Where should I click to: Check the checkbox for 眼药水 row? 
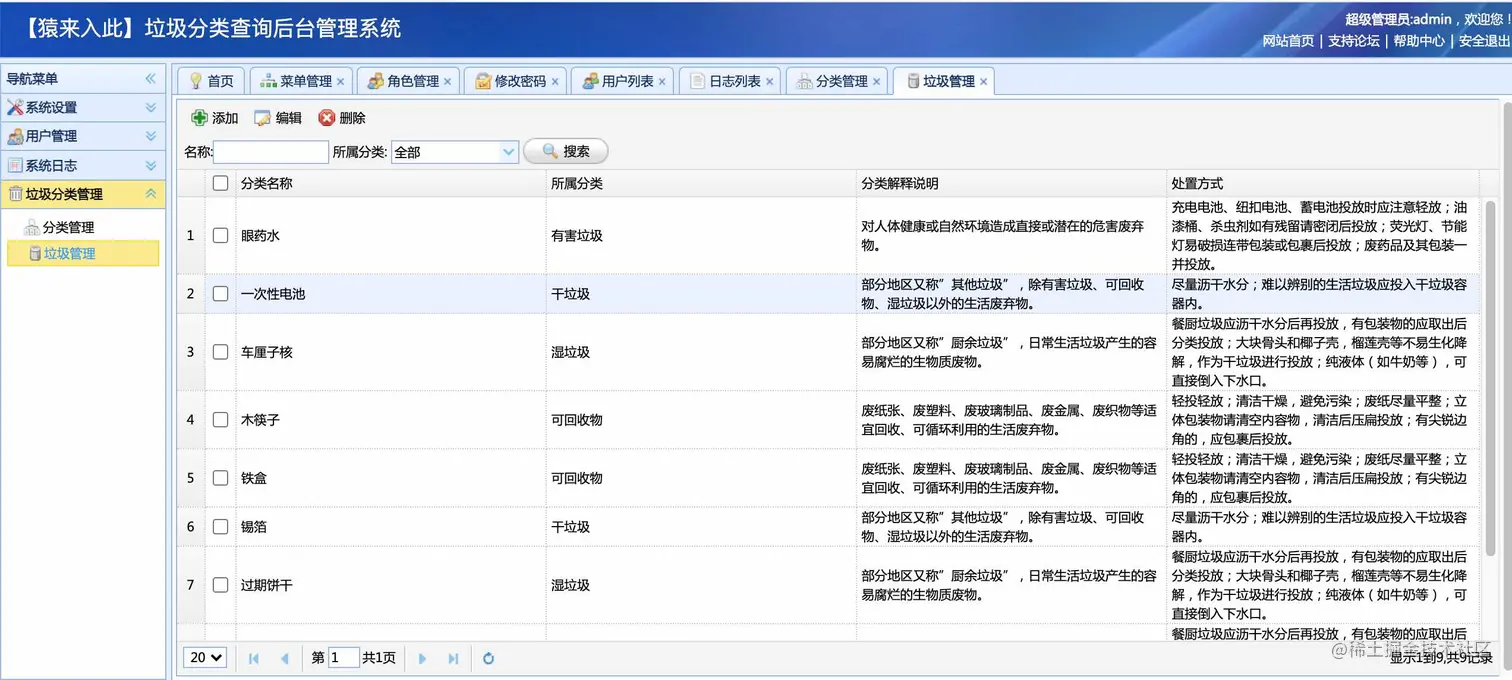221,235
